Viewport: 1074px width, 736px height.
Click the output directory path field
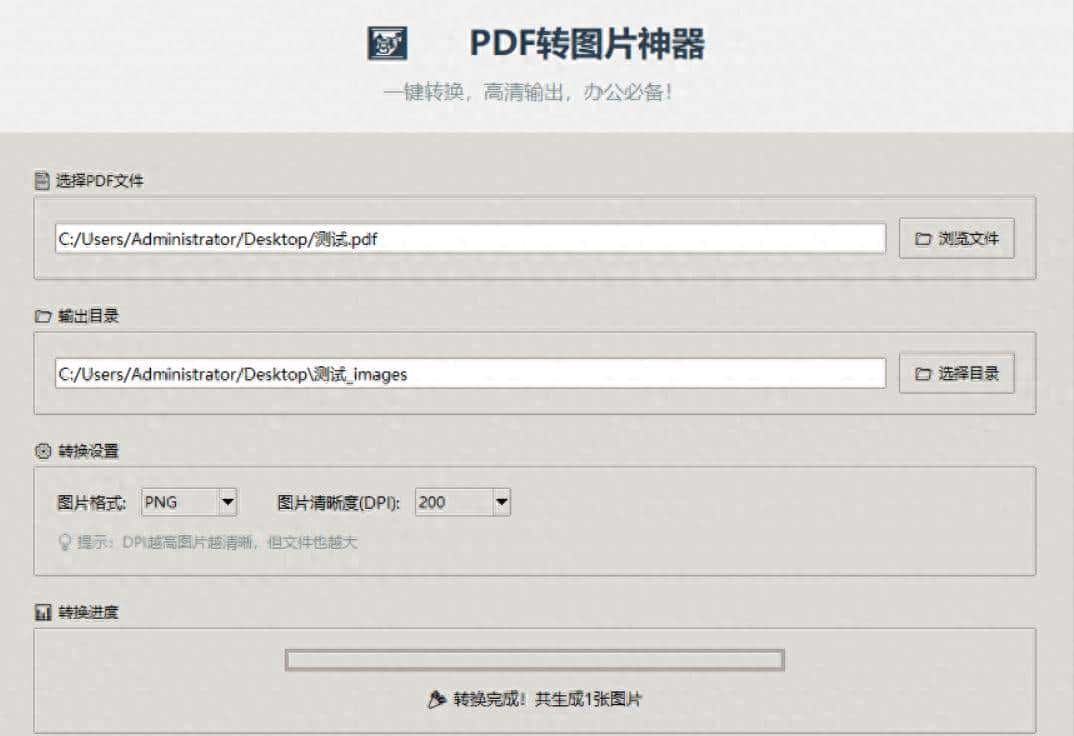tap(471, 374)
